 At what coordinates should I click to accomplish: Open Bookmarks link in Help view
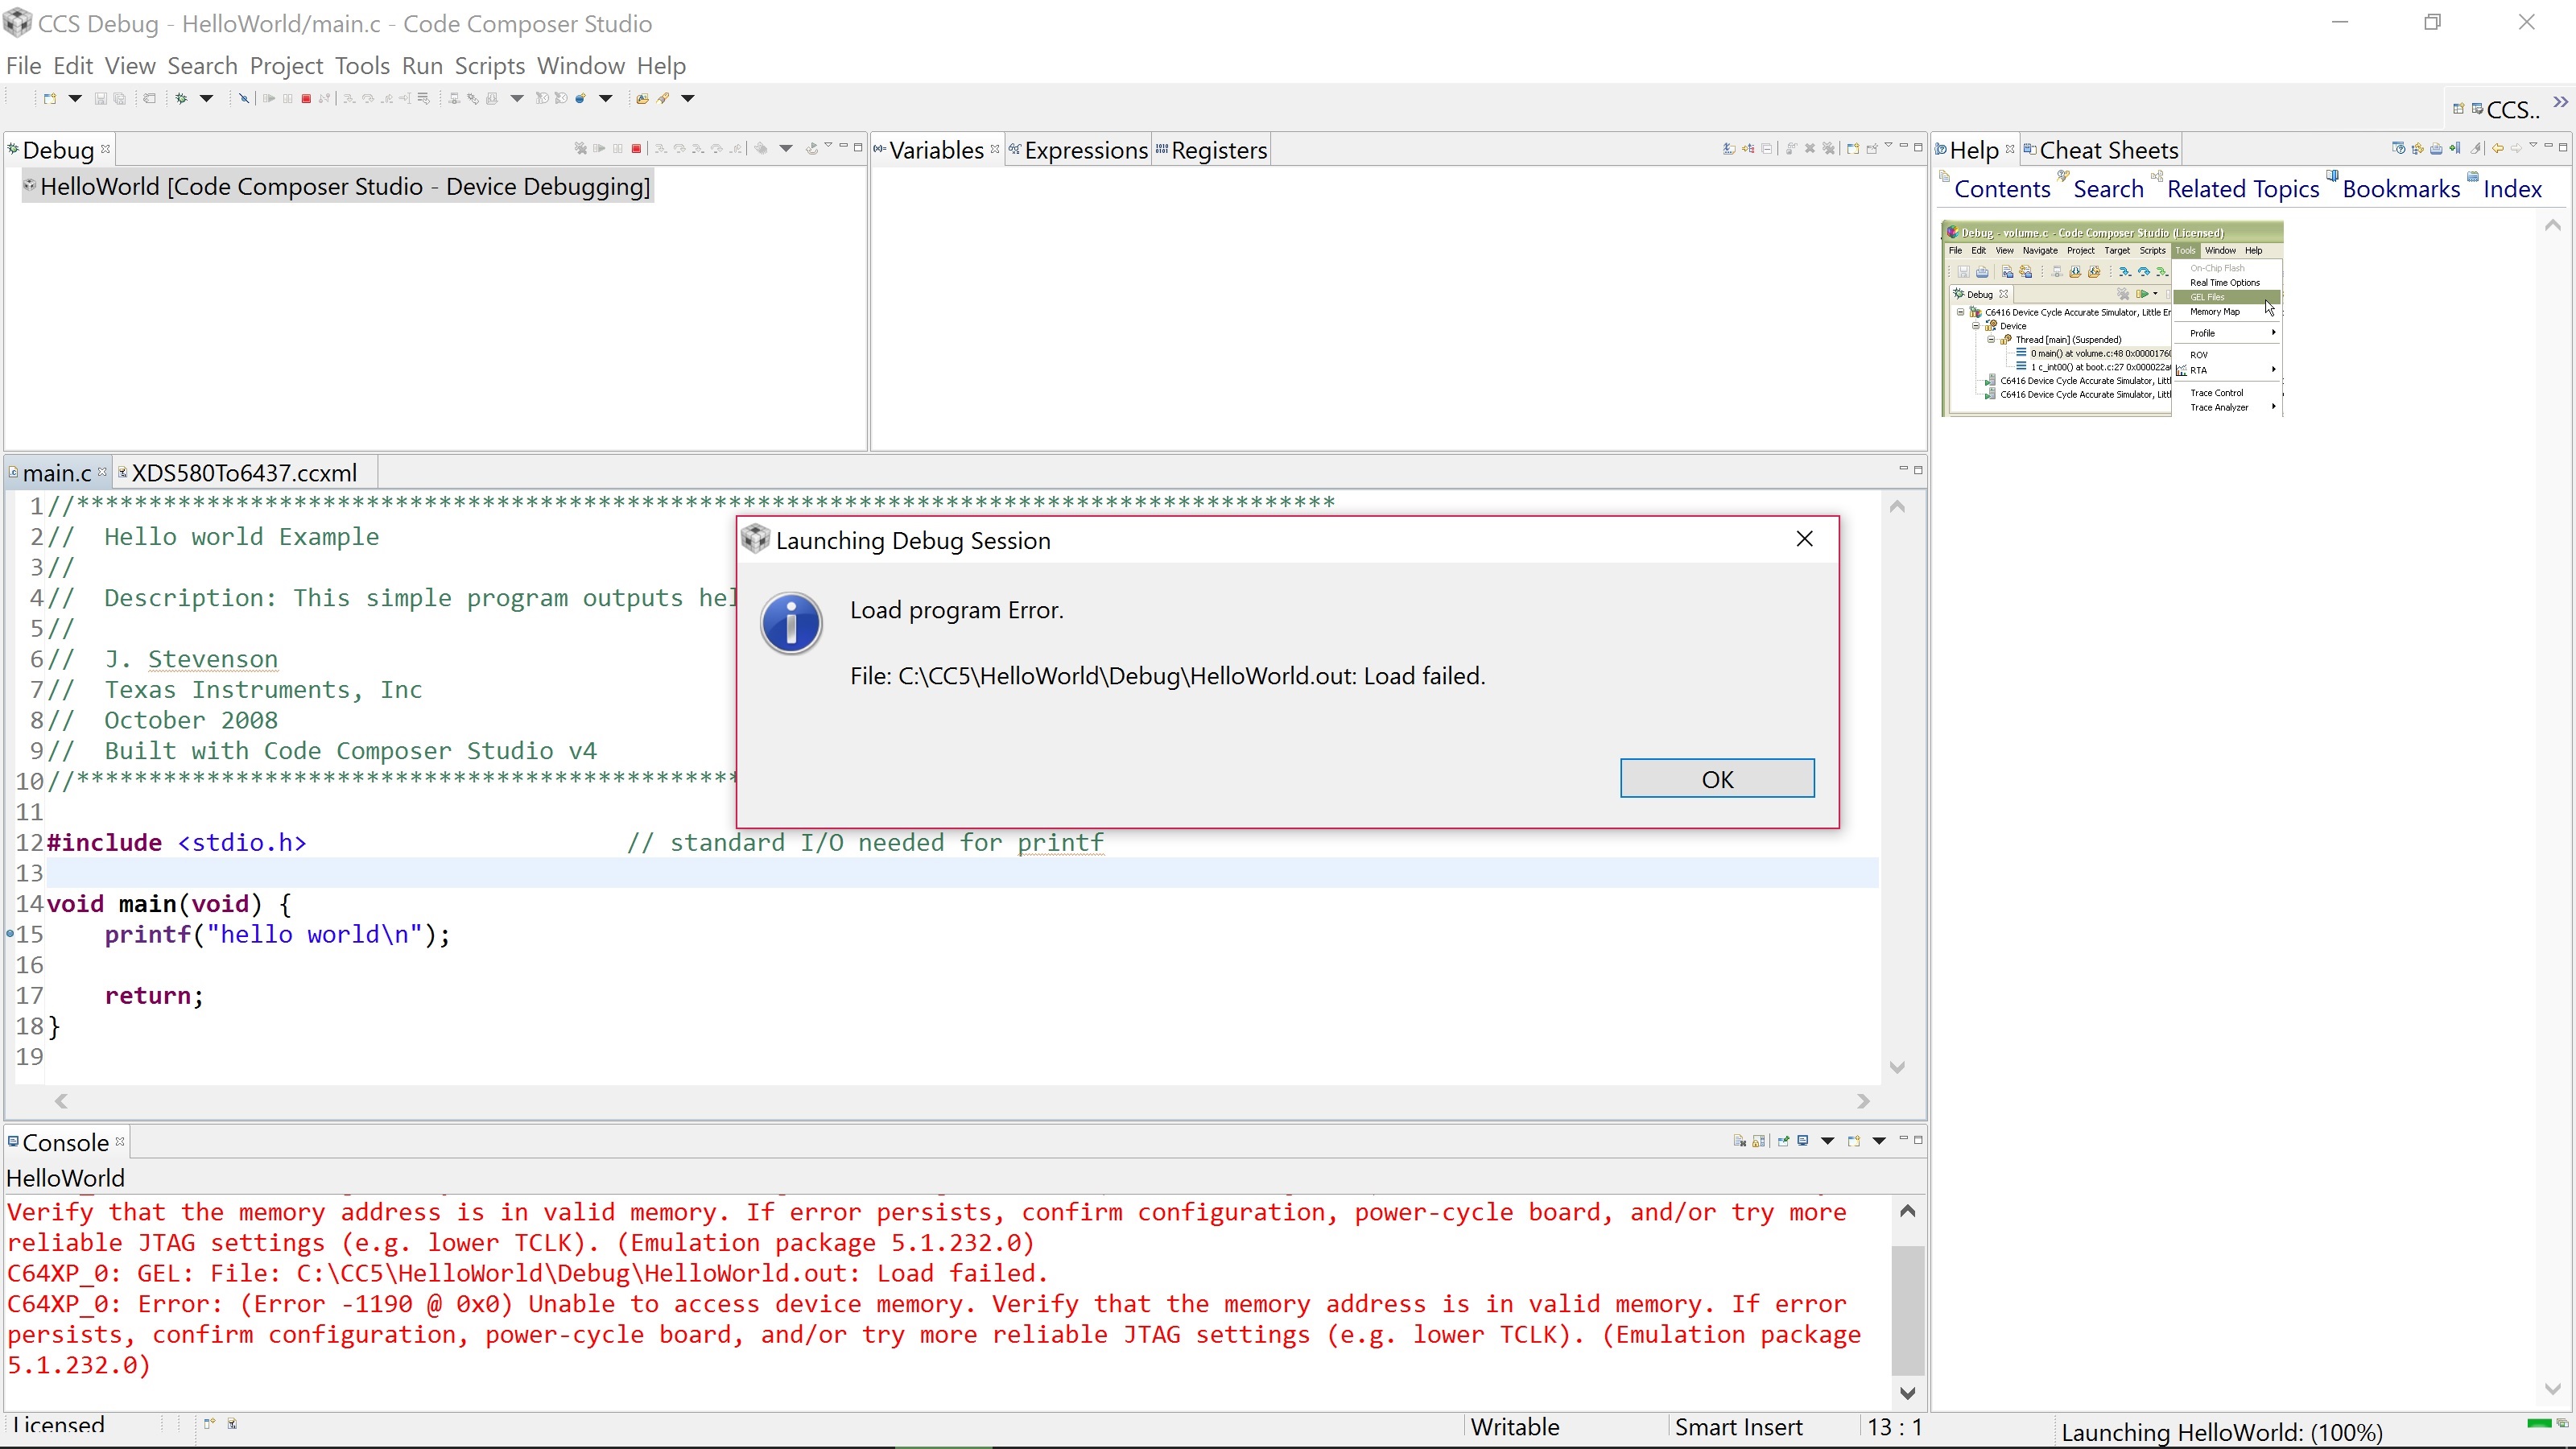pyautogui.click(x=2401, y=189)
